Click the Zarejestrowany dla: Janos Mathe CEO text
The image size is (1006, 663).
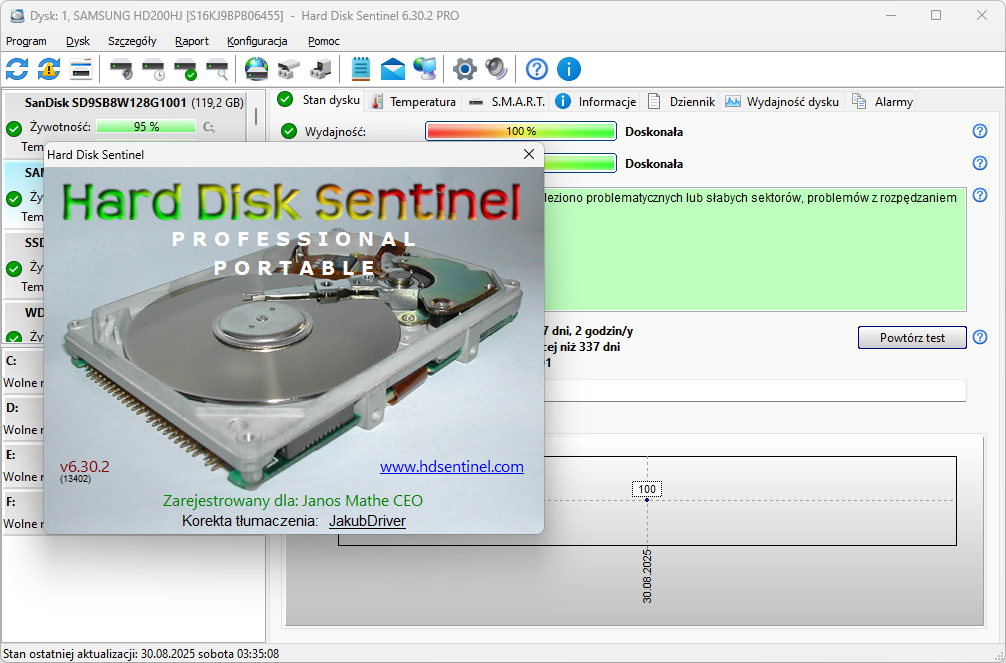[x=293, y=501]
